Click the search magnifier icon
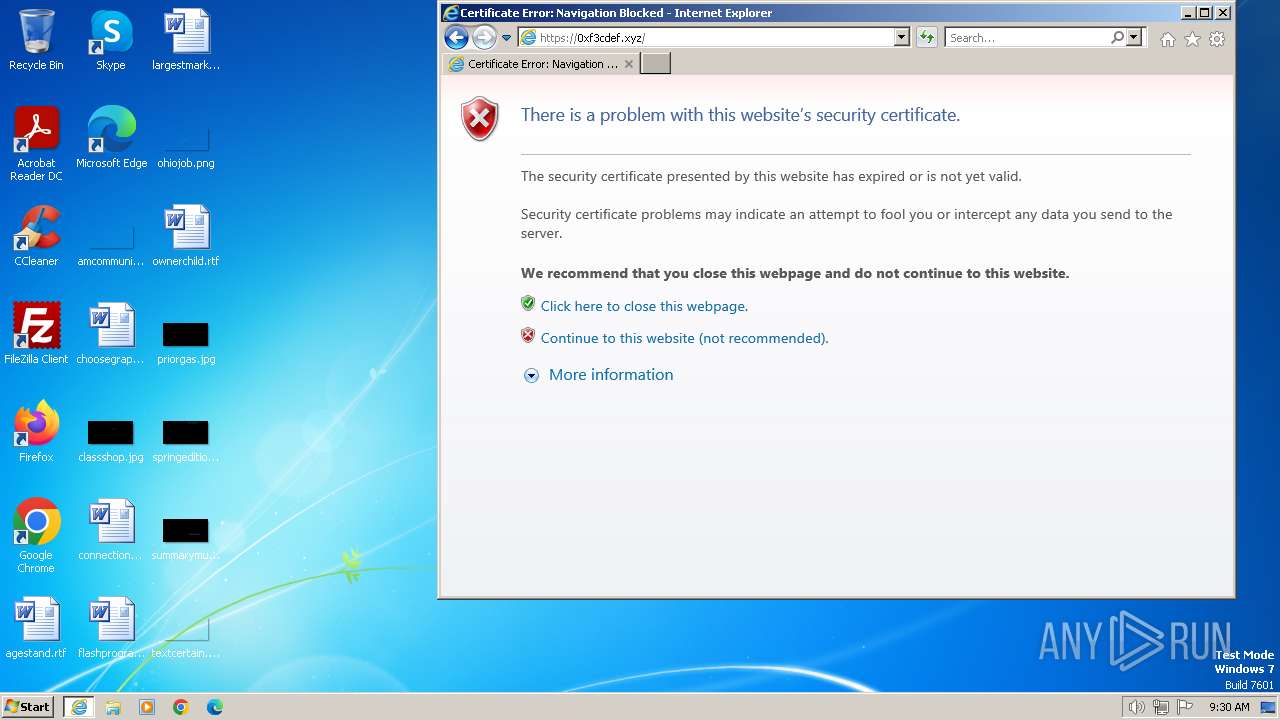The height and width of the screenshot is (720, 1280). [1117, 38]
